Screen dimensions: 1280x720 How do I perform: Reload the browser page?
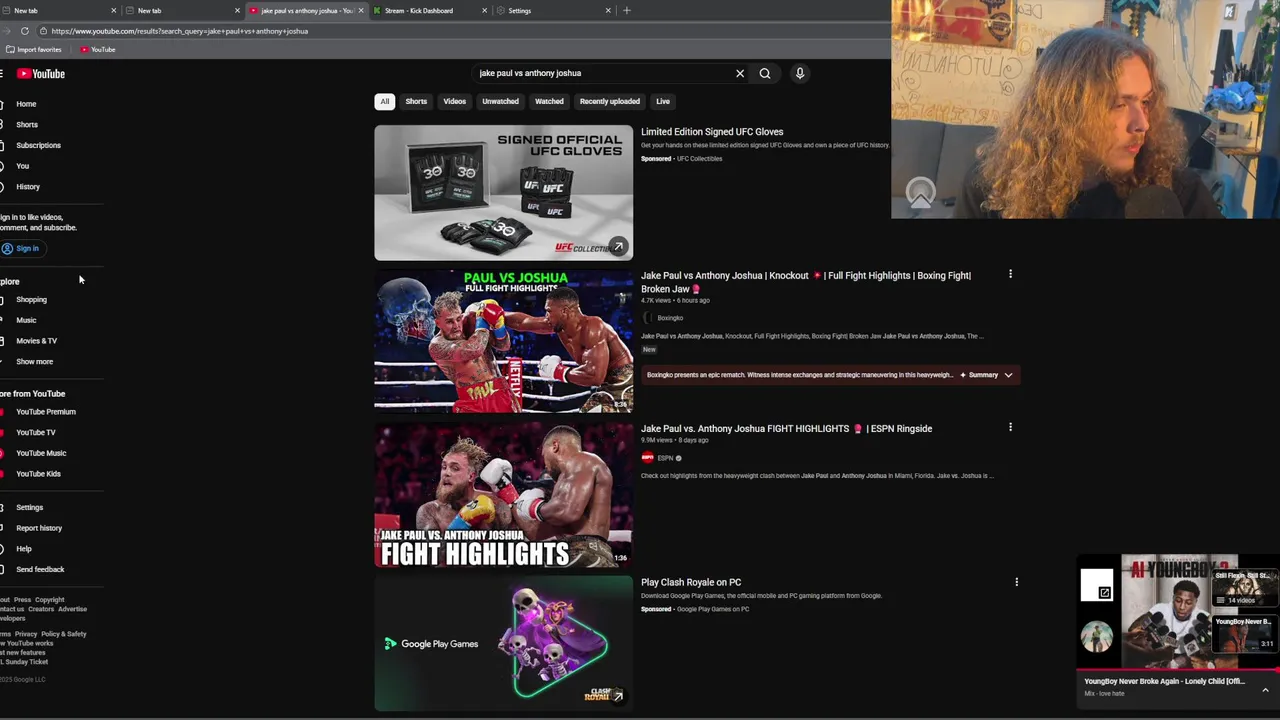(x=25, y=31)
